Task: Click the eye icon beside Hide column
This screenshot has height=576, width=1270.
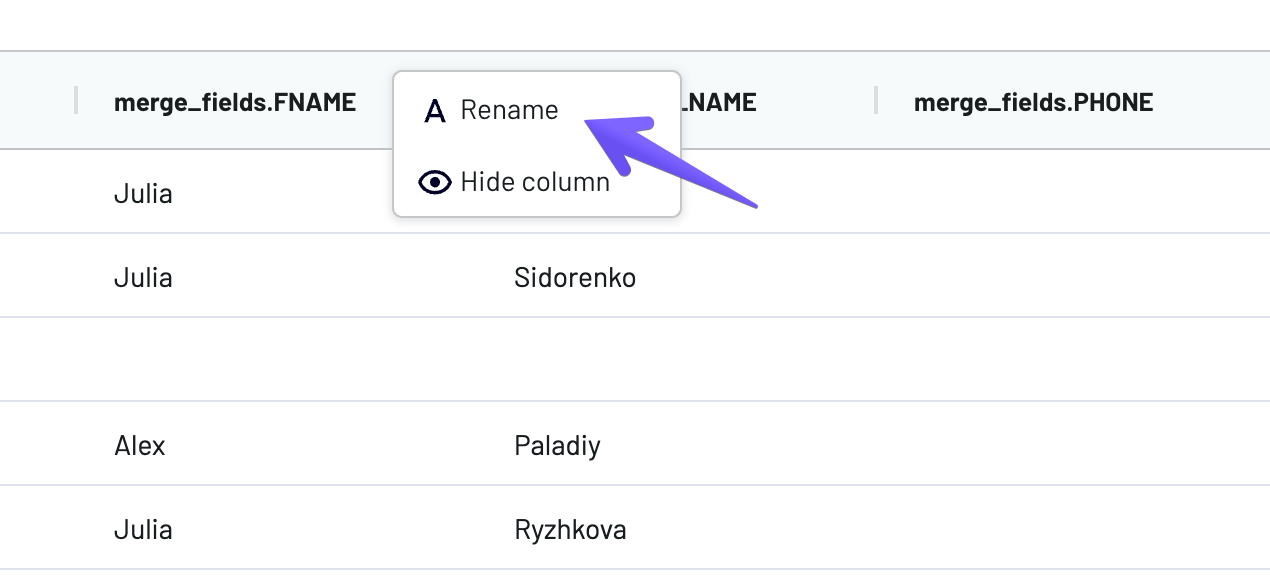Action: [434, 182]
